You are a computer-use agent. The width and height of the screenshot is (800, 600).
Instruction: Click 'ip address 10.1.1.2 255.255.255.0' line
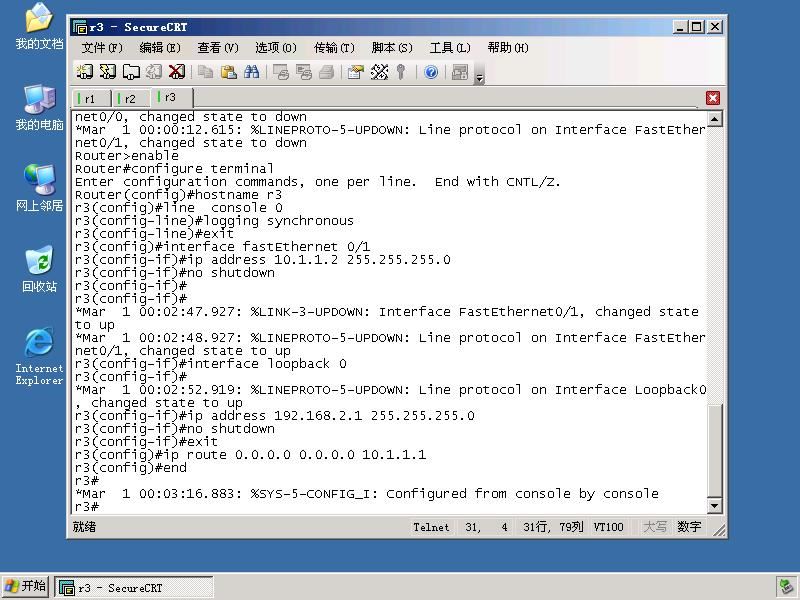[262, 260]
